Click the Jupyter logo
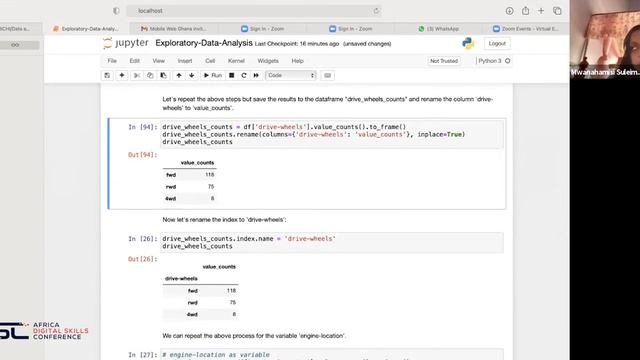640x360 pixels. point(126,43)
